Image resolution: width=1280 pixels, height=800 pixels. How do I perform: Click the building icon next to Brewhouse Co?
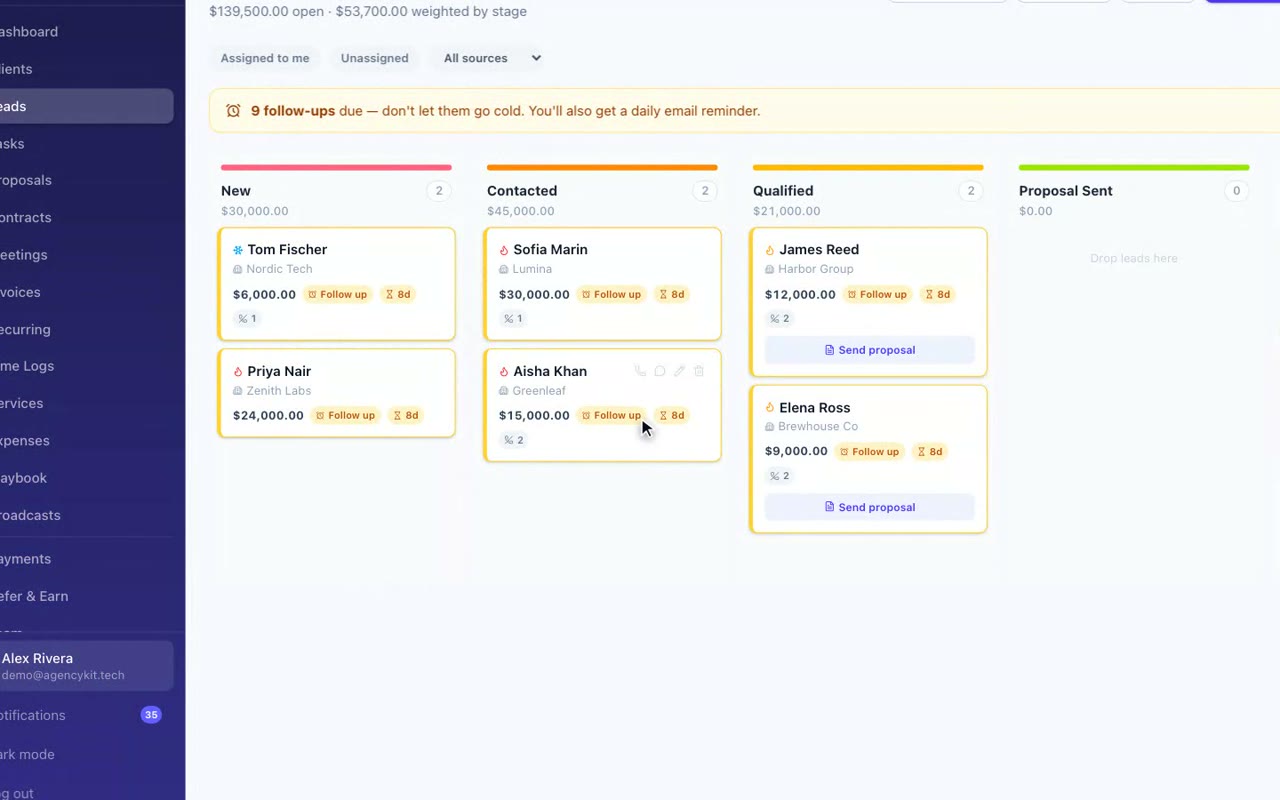click(770, 427)
